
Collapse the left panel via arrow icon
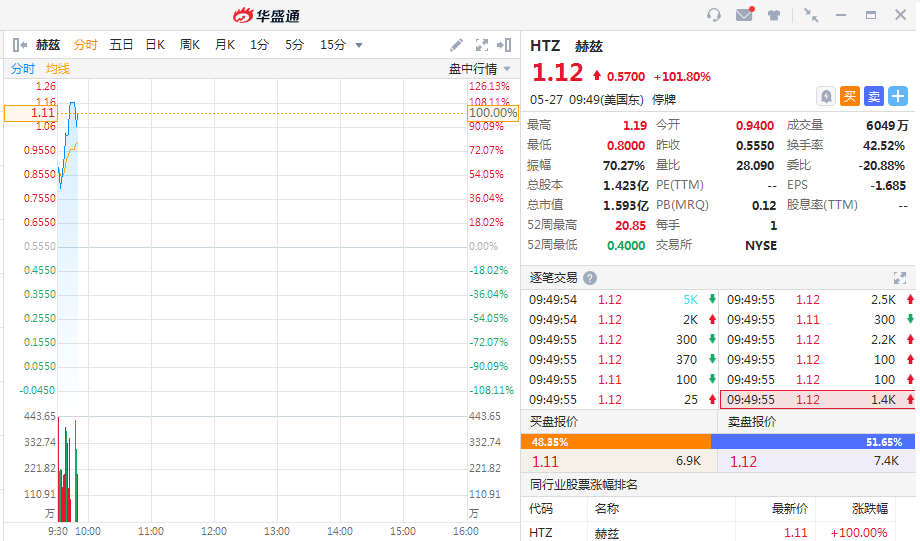pyautogui.click(x=19, y=45)
